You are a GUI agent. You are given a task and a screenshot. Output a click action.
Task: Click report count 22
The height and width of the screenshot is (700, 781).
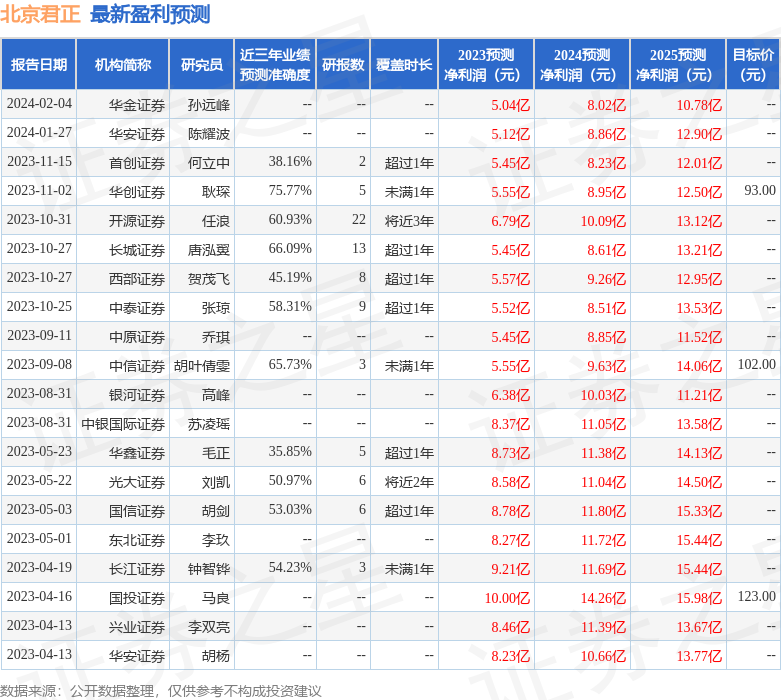click(x=359, y=219)
